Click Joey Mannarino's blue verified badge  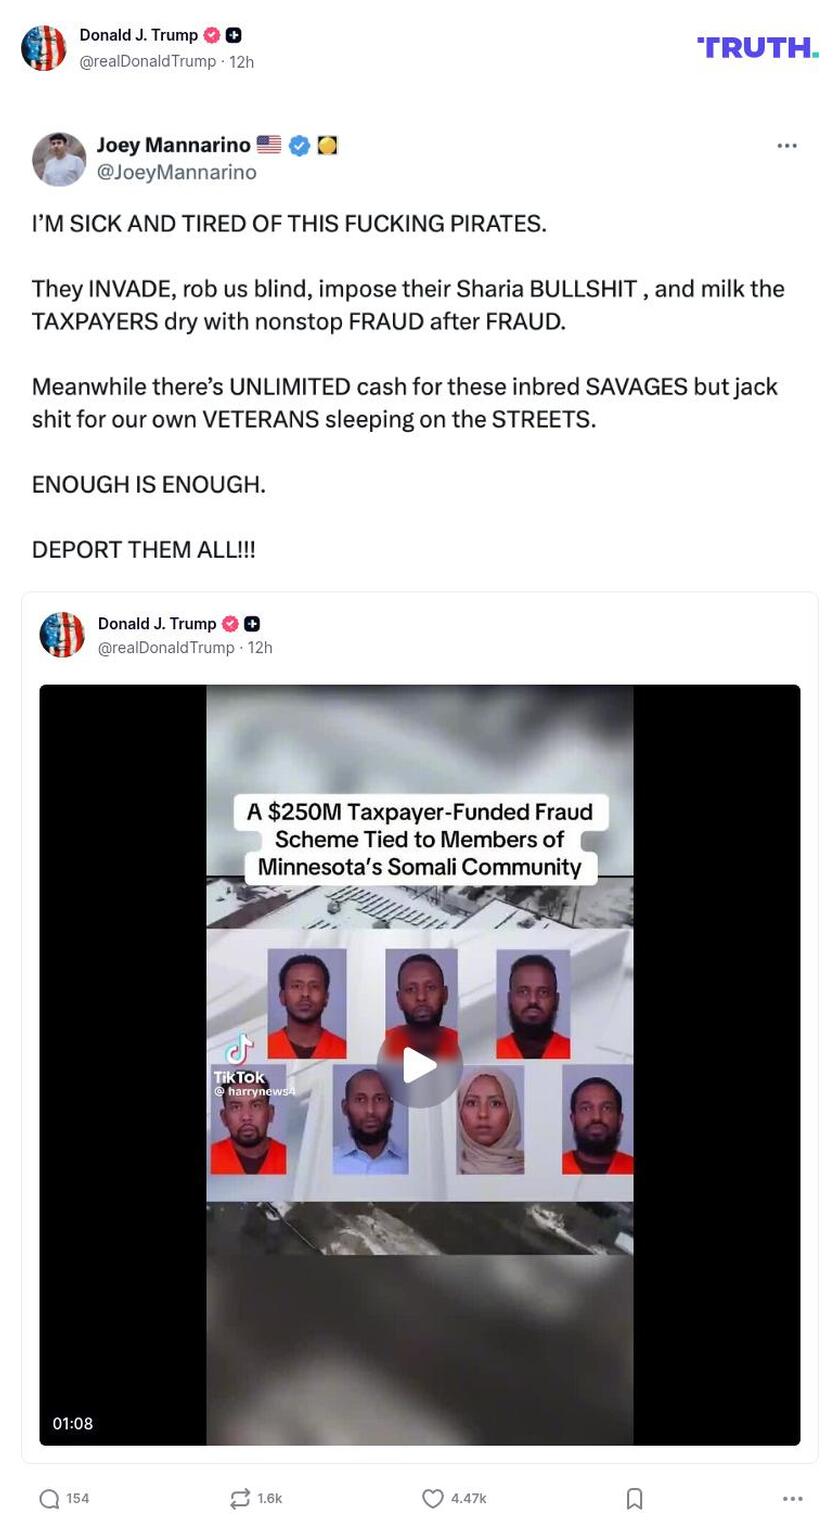pyautogui.click(x=299, y=145)
